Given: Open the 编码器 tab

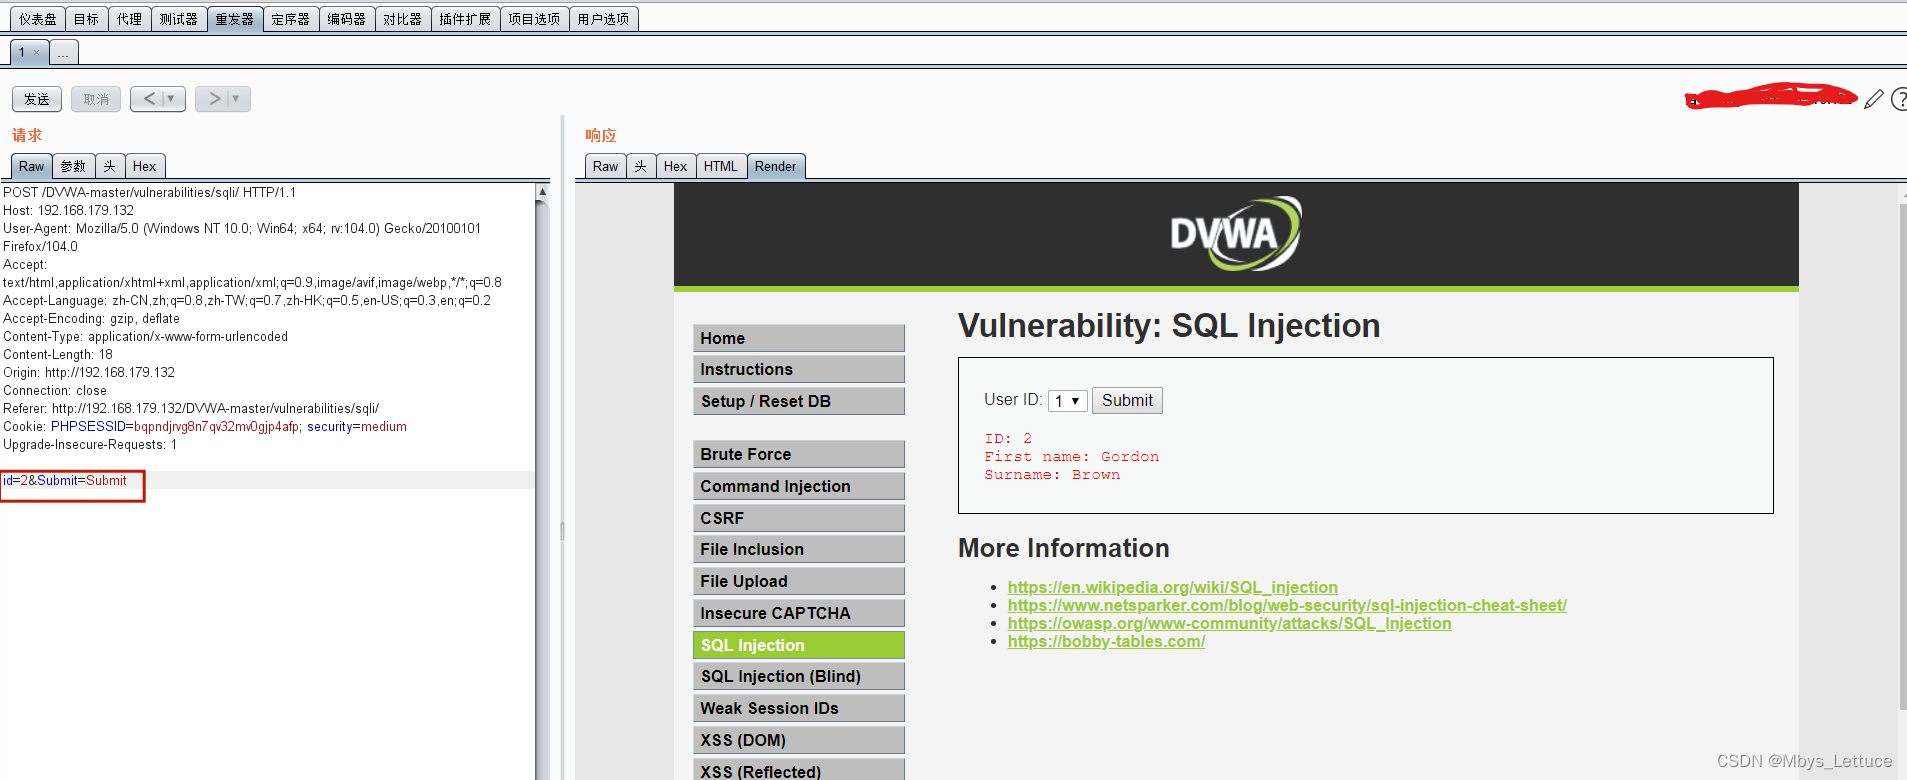Looking at the screenshot, I should [x=347, y=19].
